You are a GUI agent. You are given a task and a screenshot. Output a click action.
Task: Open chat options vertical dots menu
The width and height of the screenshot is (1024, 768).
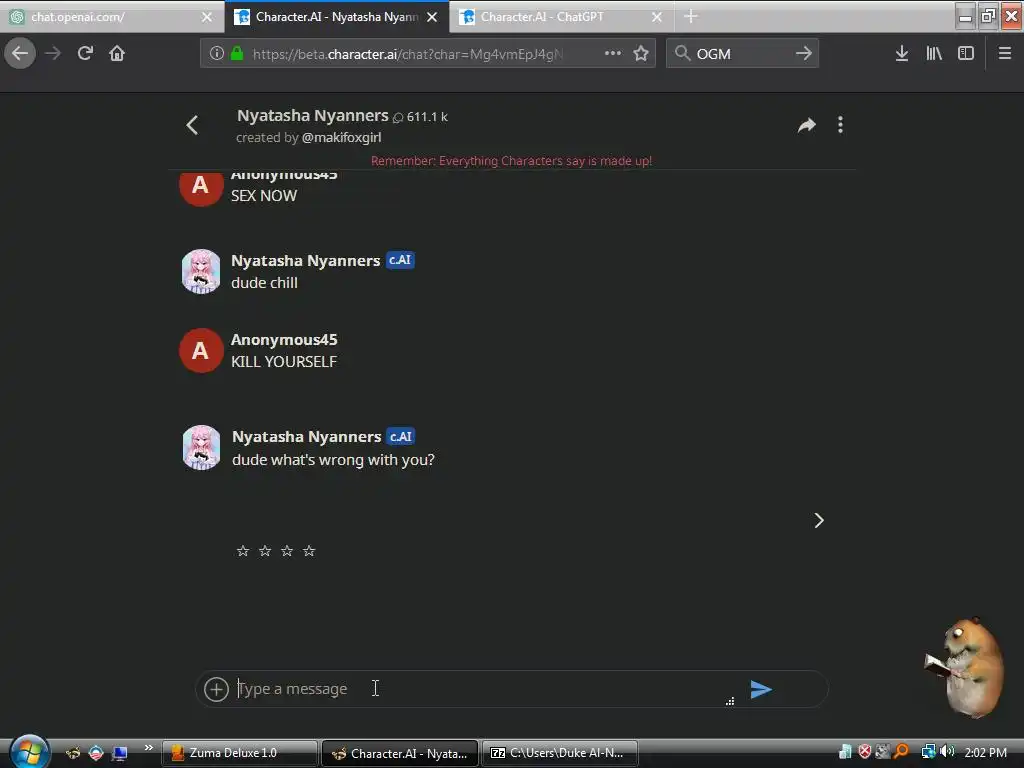tap(840, 125)
